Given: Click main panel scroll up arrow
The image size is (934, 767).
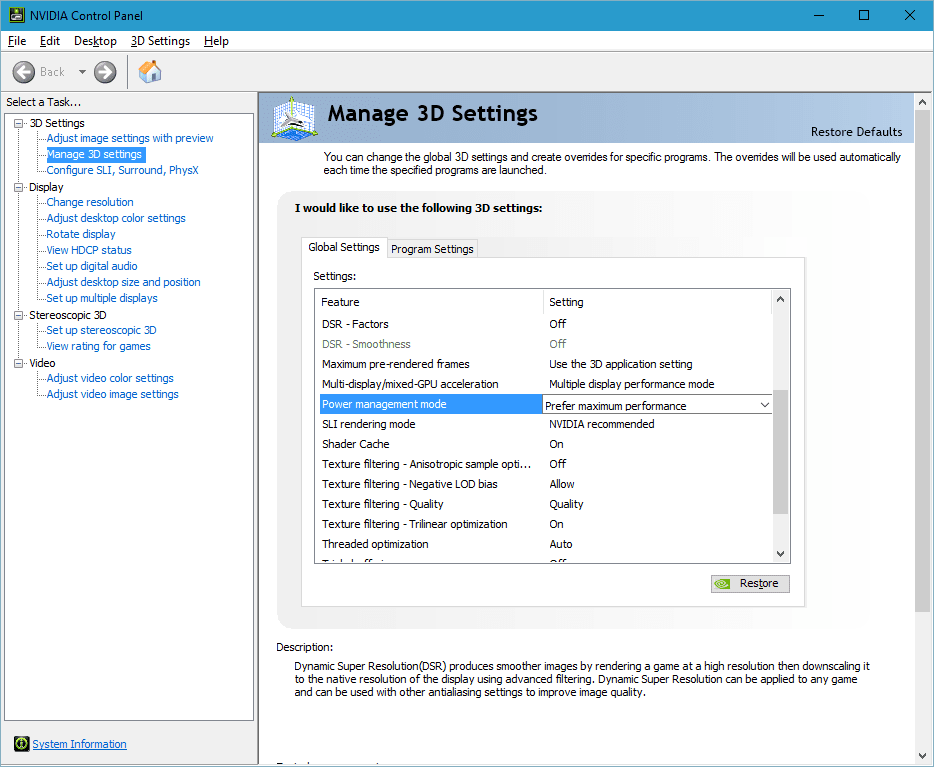Looking at the screenshot, I should point(922,102).
